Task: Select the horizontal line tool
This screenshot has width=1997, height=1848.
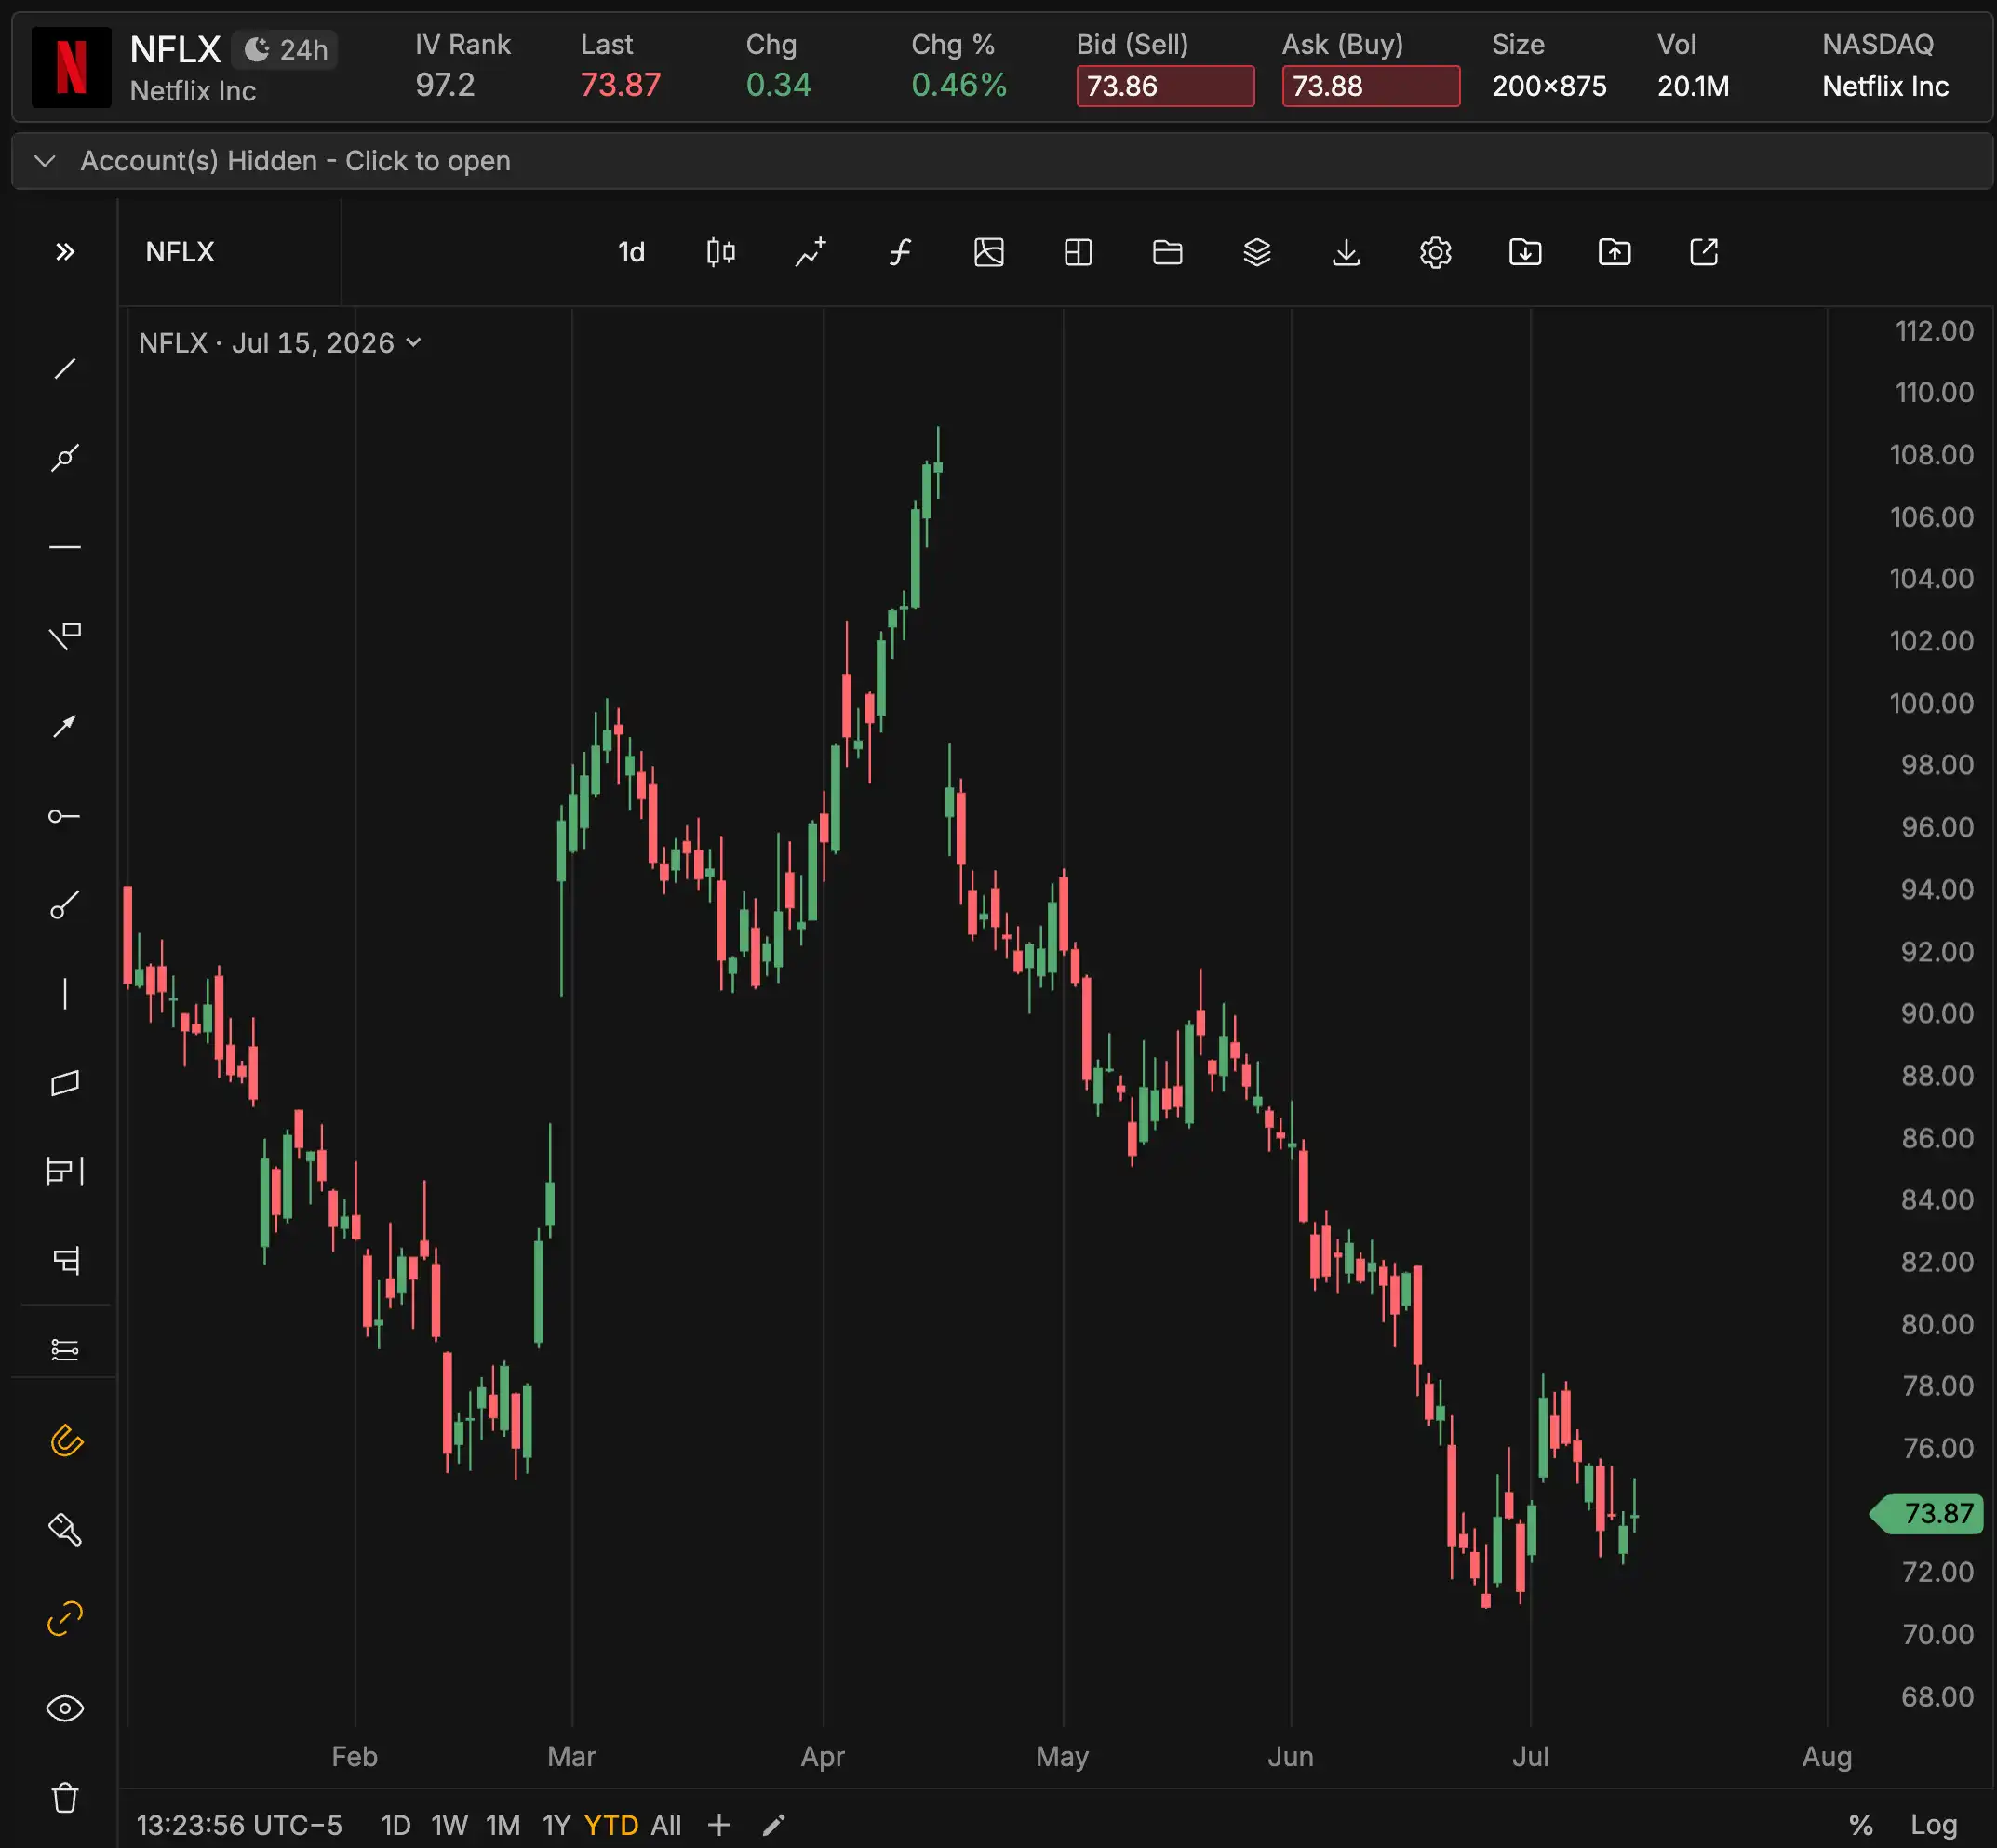Action: (x=65, y=547)
